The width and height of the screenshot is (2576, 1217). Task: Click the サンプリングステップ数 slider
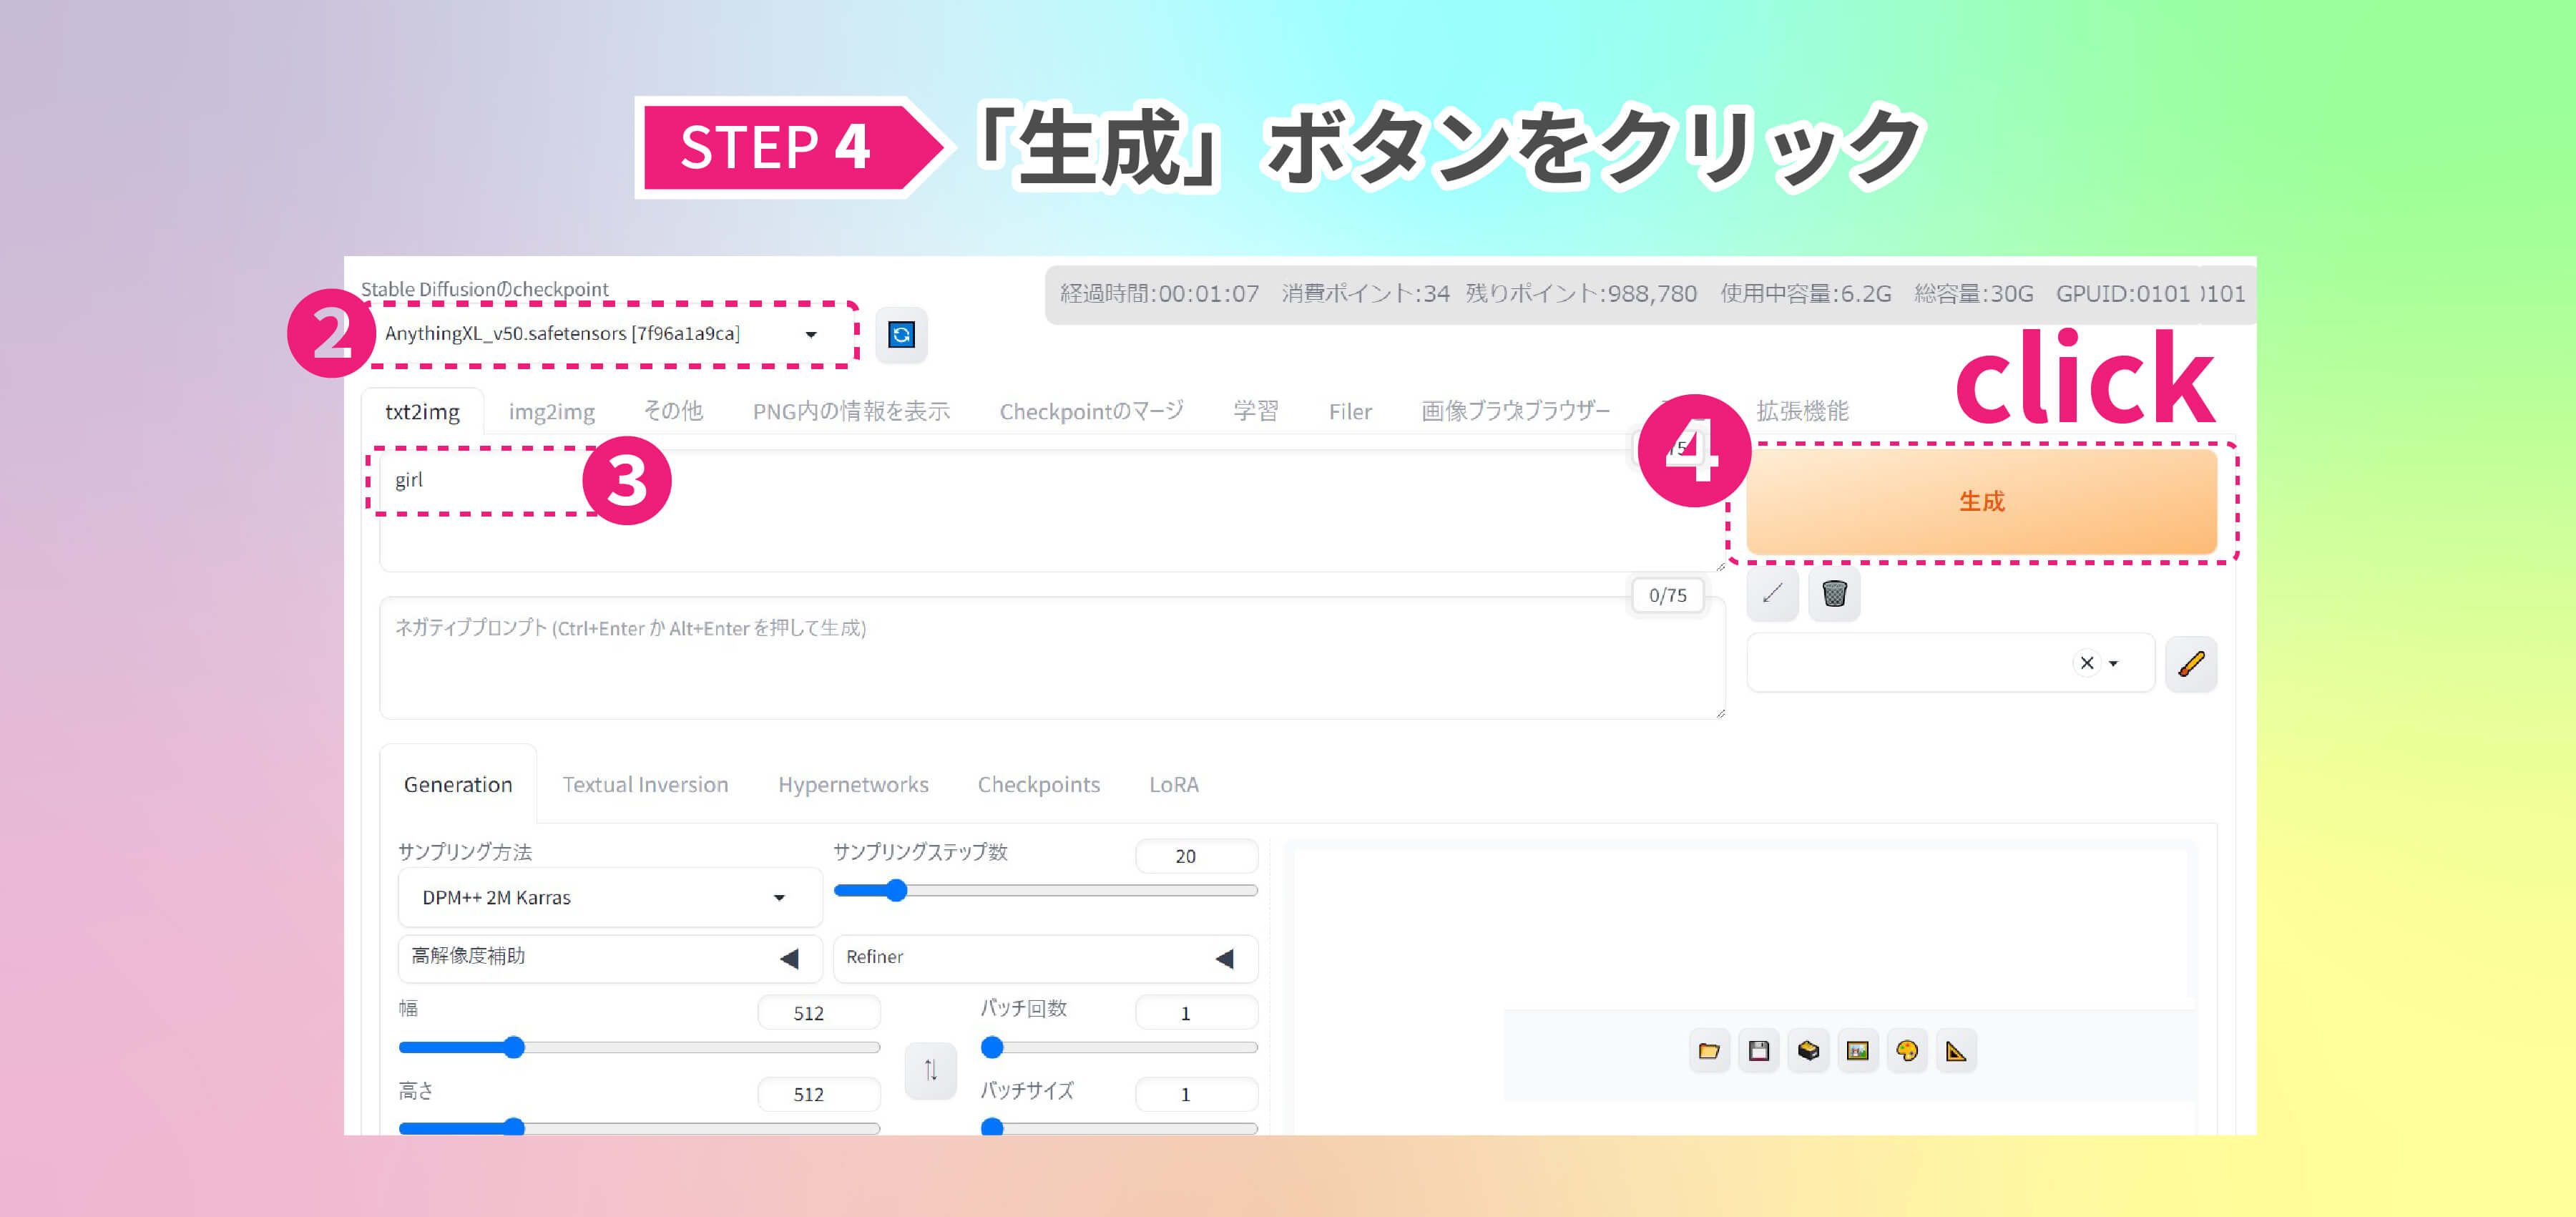point(1045,890)
